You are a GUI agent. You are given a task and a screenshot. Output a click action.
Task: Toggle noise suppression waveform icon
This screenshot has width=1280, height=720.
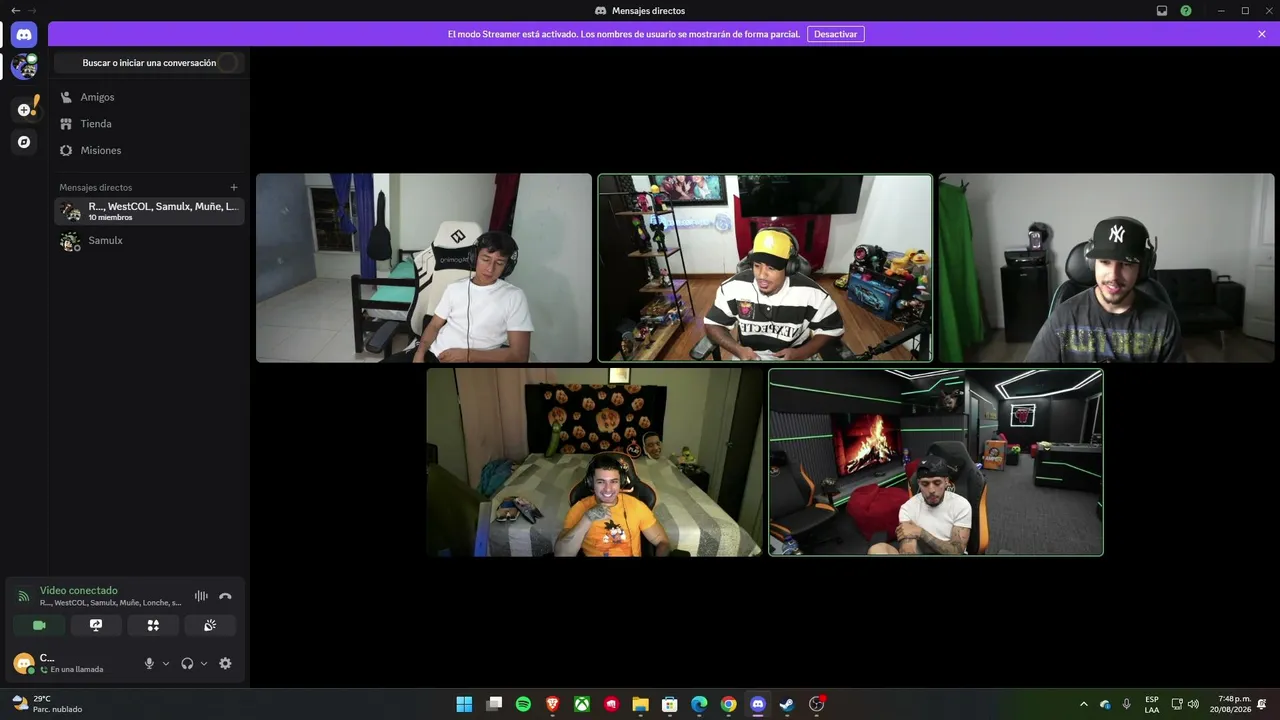(x=201, y=596)
